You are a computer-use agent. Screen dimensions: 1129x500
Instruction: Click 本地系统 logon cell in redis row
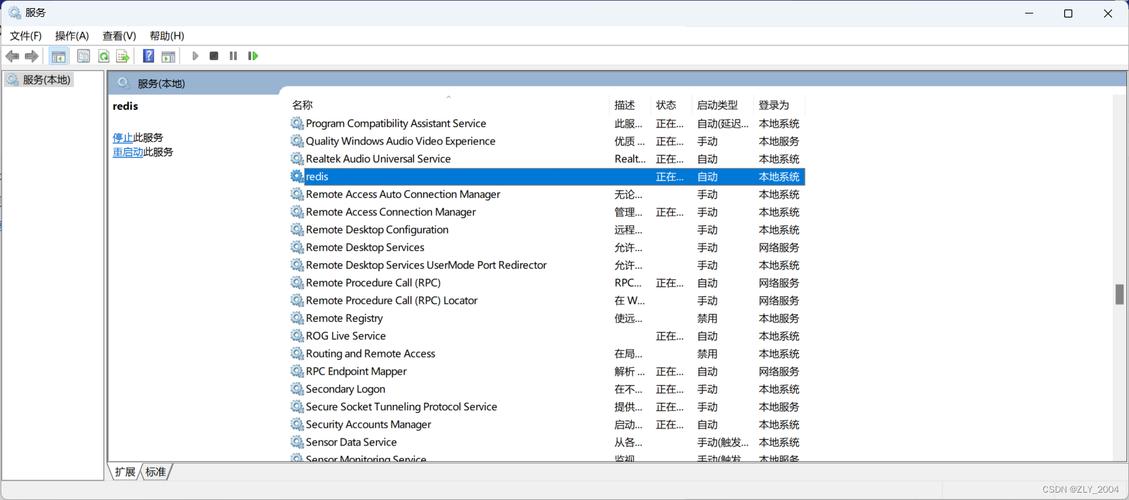click(x=778, y=177)
